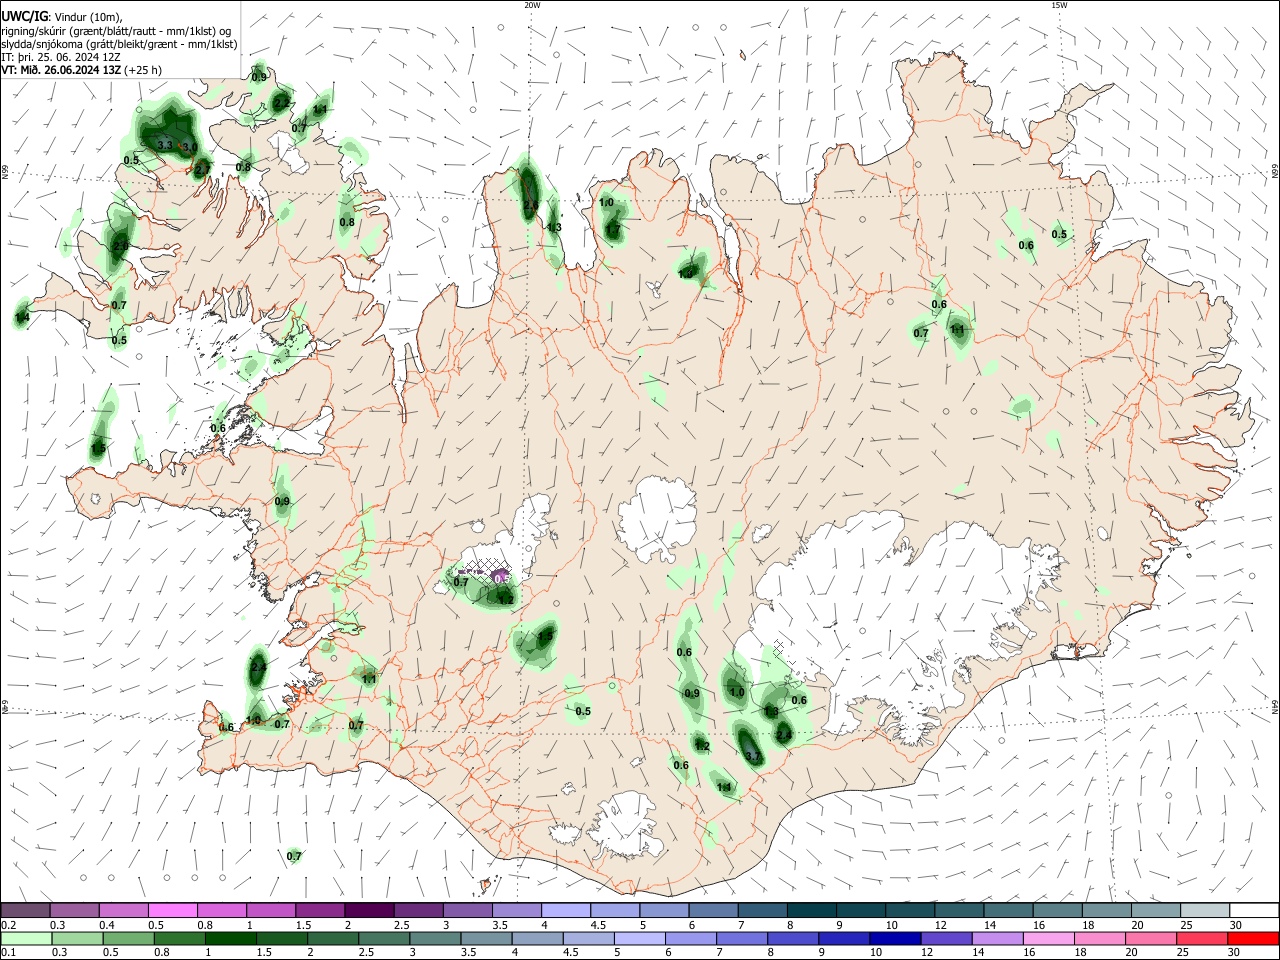Click the 0.1 label in the lower legend row

(x=8, y=953)
